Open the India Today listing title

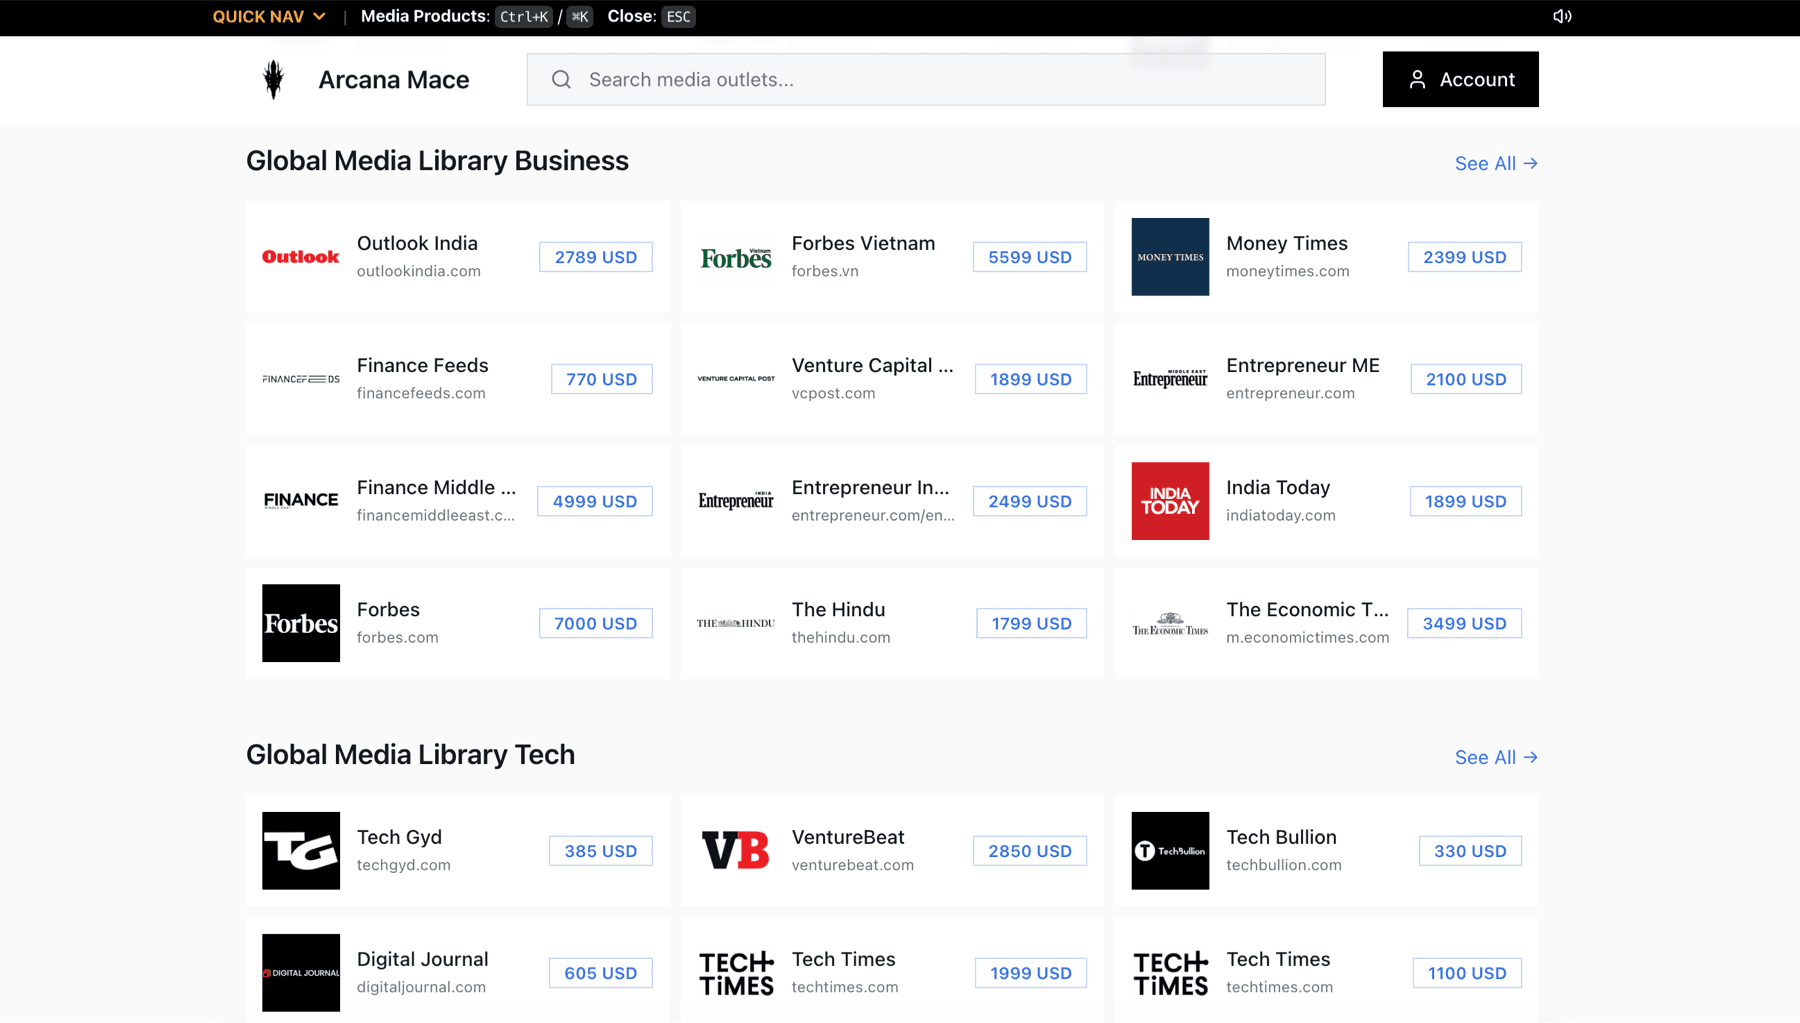[x=1278, y=487]
